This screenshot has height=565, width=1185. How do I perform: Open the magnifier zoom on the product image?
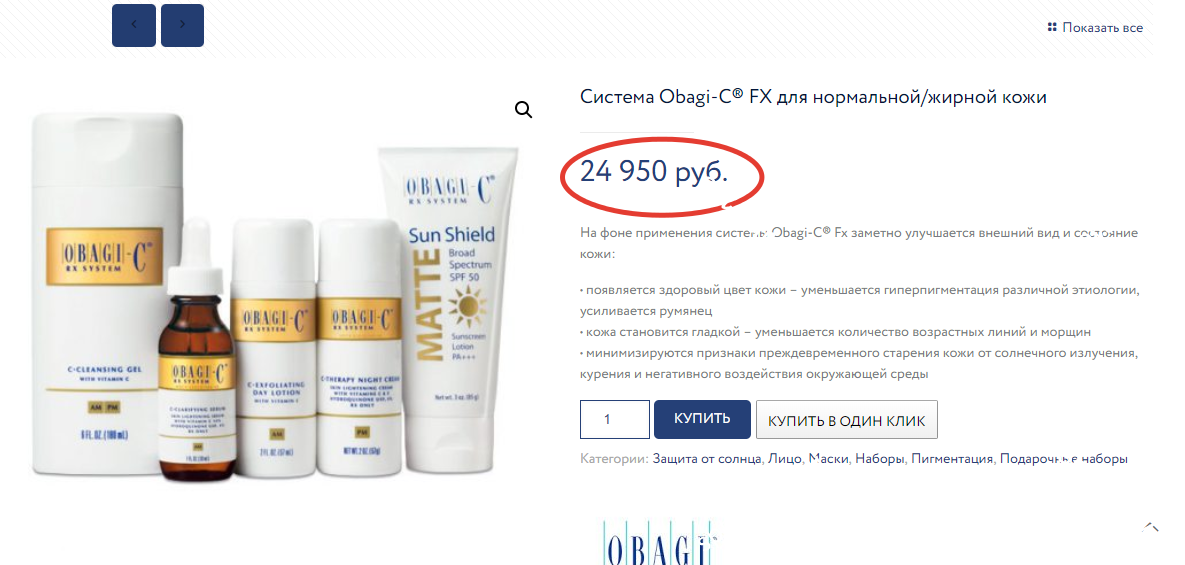point(523,110)
